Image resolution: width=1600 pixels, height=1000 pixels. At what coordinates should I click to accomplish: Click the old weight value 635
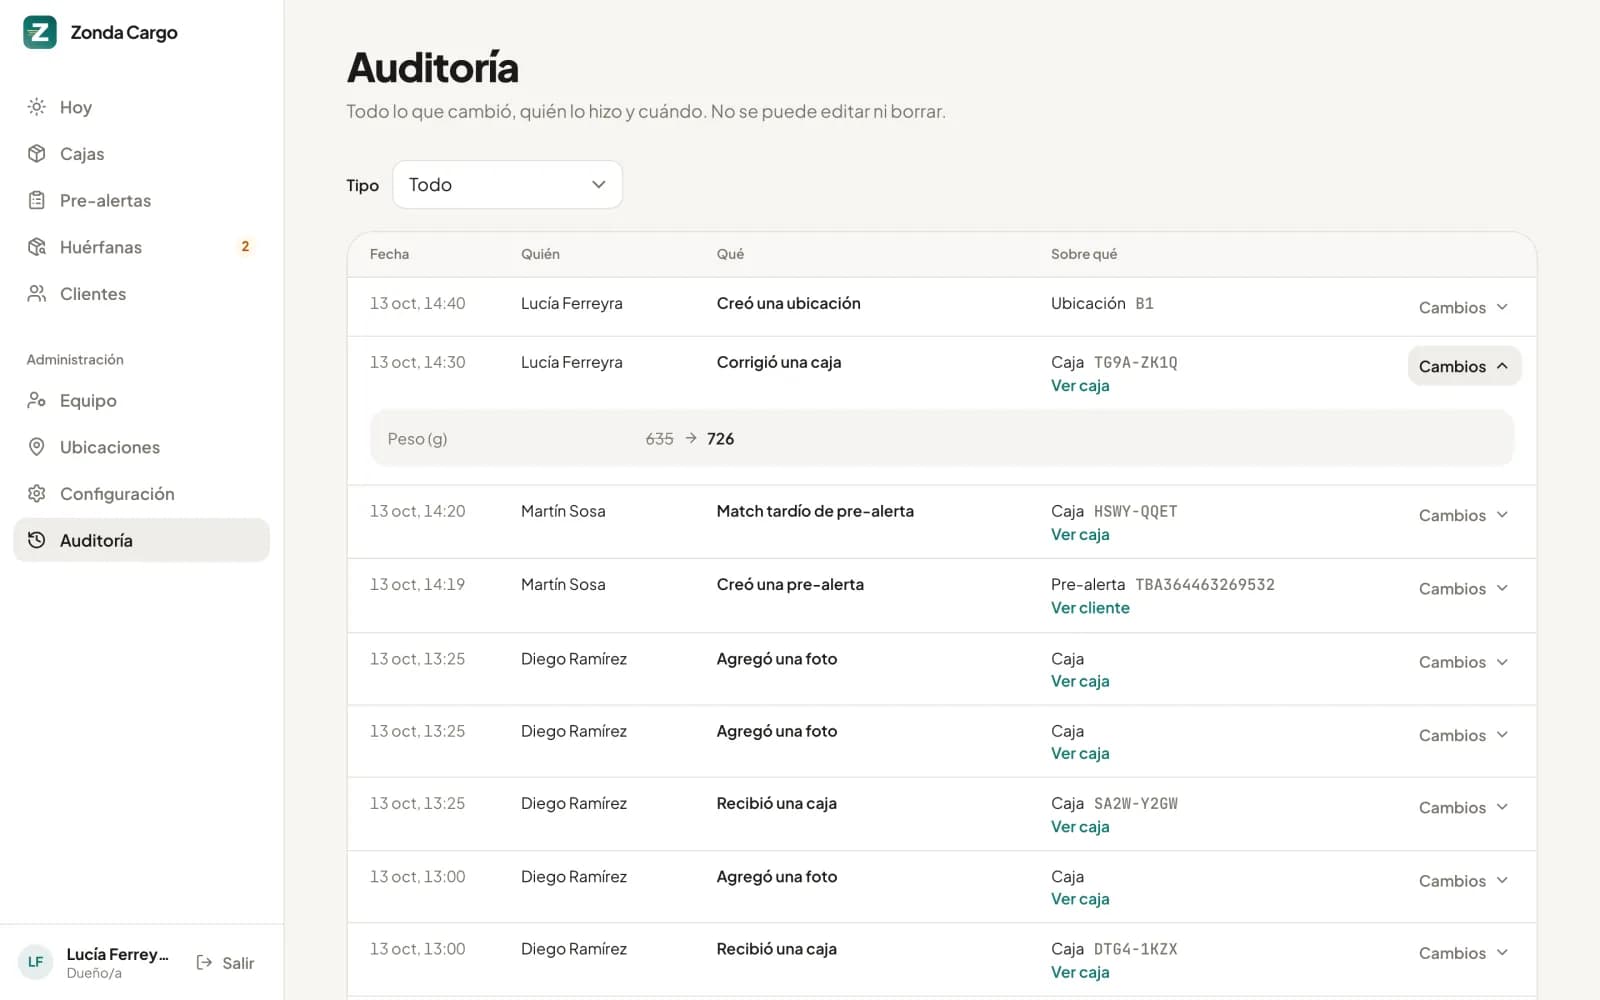pyautogui.click(x=659, y=438)
